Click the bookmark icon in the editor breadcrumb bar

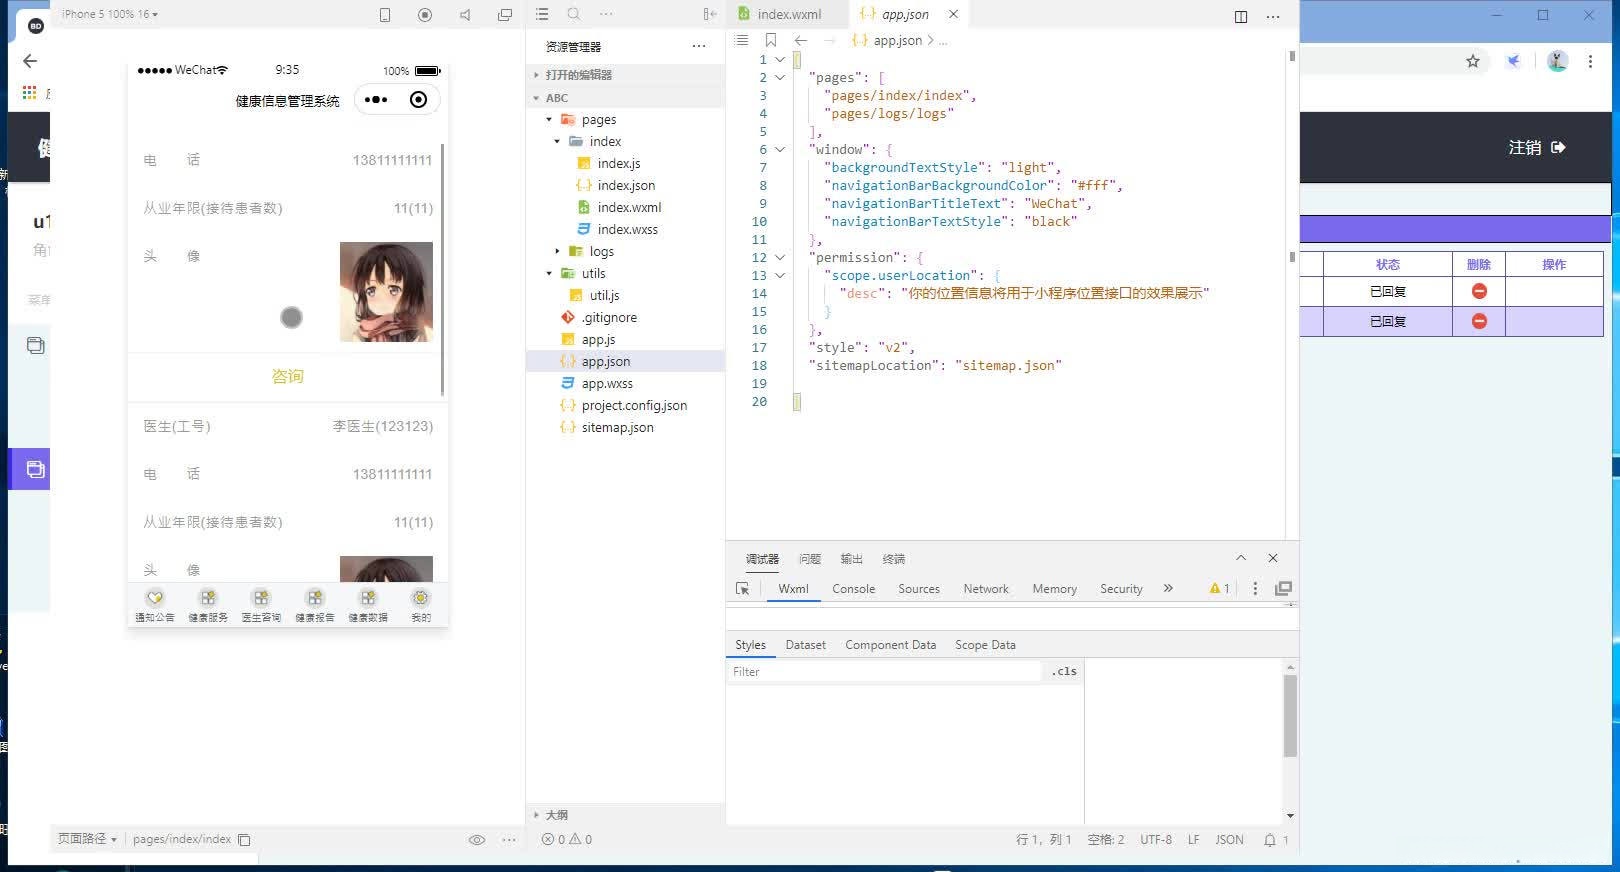click(770, 41)
